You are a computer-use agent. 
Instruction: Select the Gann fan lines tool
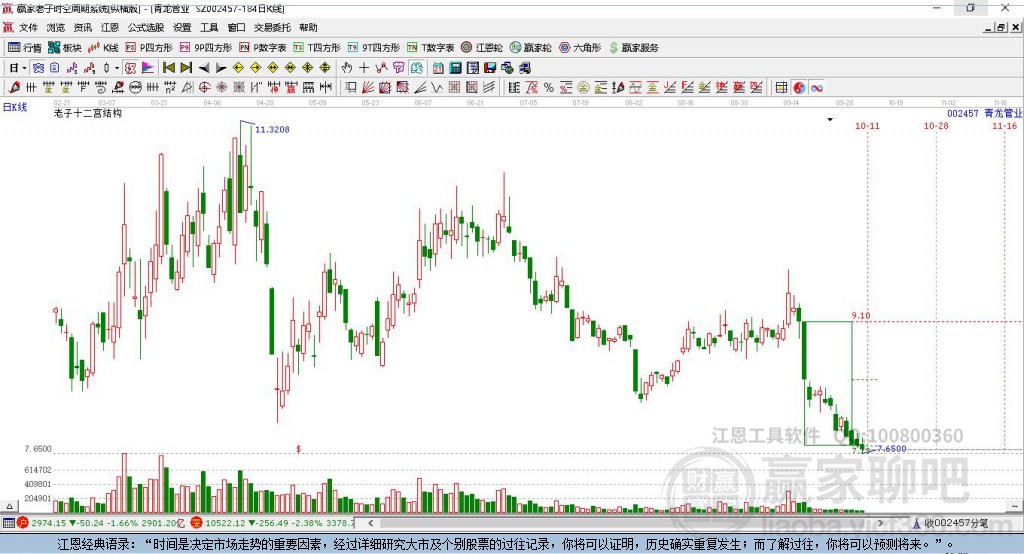tap(368, 87)
